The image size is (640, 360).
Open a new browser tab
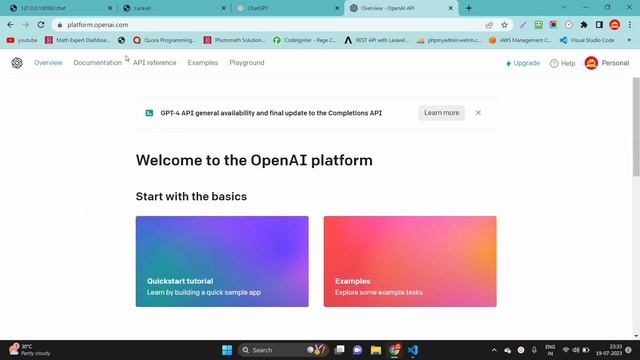(x=469, y=8)
